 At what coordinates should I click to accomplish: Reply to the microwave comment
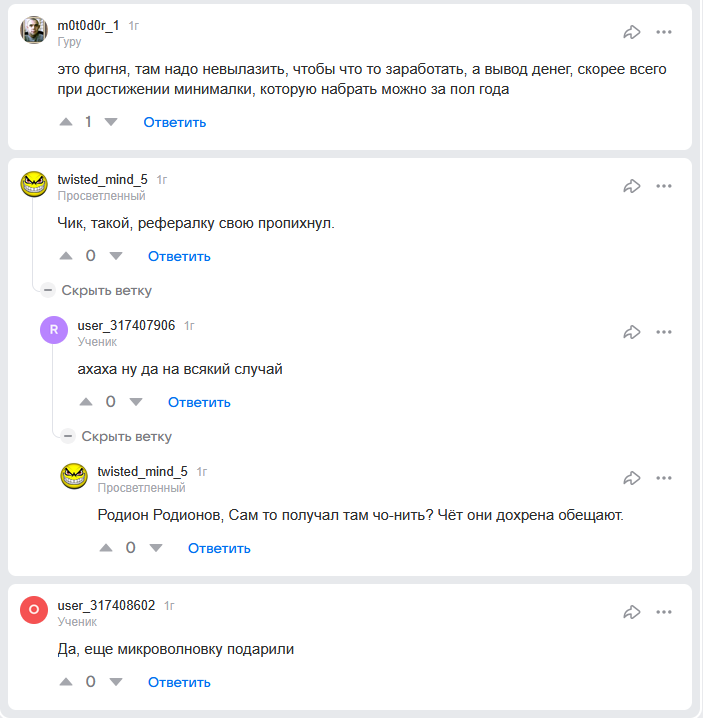[179, 682]
